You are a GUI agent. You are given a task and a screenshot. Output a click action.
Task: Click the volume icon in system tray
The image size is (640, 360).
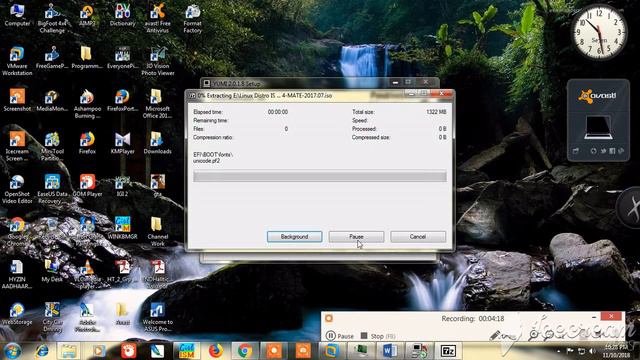click(592, 351)
